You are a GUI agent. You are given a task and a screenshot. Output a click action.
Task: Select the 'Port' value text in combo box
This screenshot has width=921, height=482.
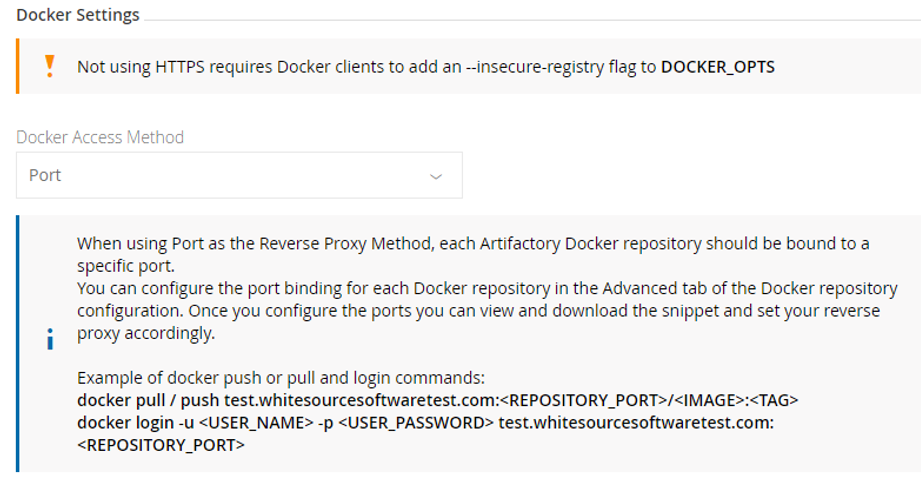[x=45, y=175]
